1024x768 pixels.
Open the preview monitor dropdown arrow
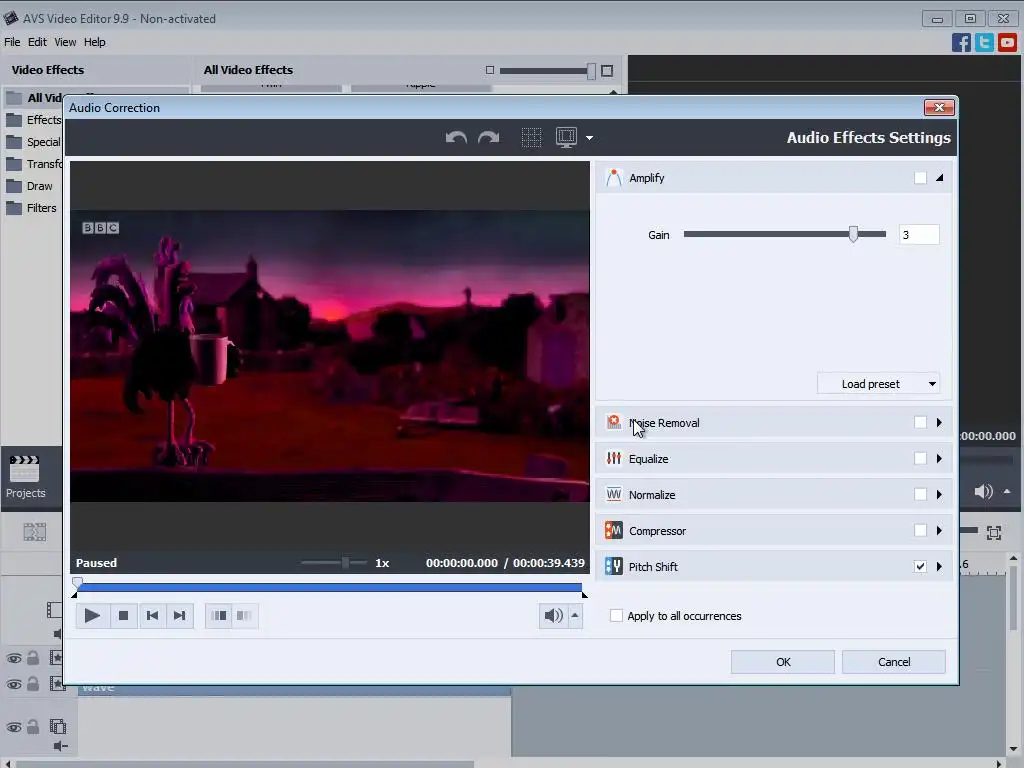pyautogui.click(x=589, y=138)
